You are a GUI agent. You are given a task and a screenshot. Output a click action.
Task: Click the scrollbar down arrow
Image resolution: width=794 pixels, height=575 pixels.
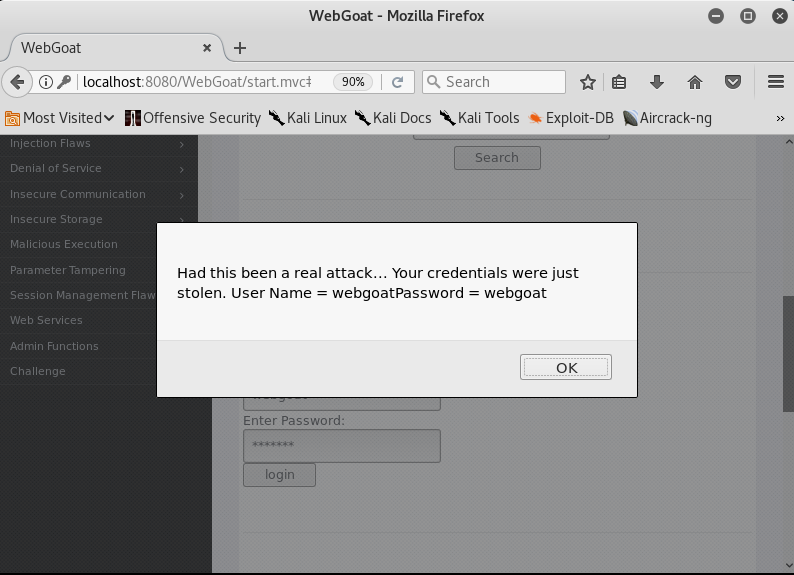(788, 565)
